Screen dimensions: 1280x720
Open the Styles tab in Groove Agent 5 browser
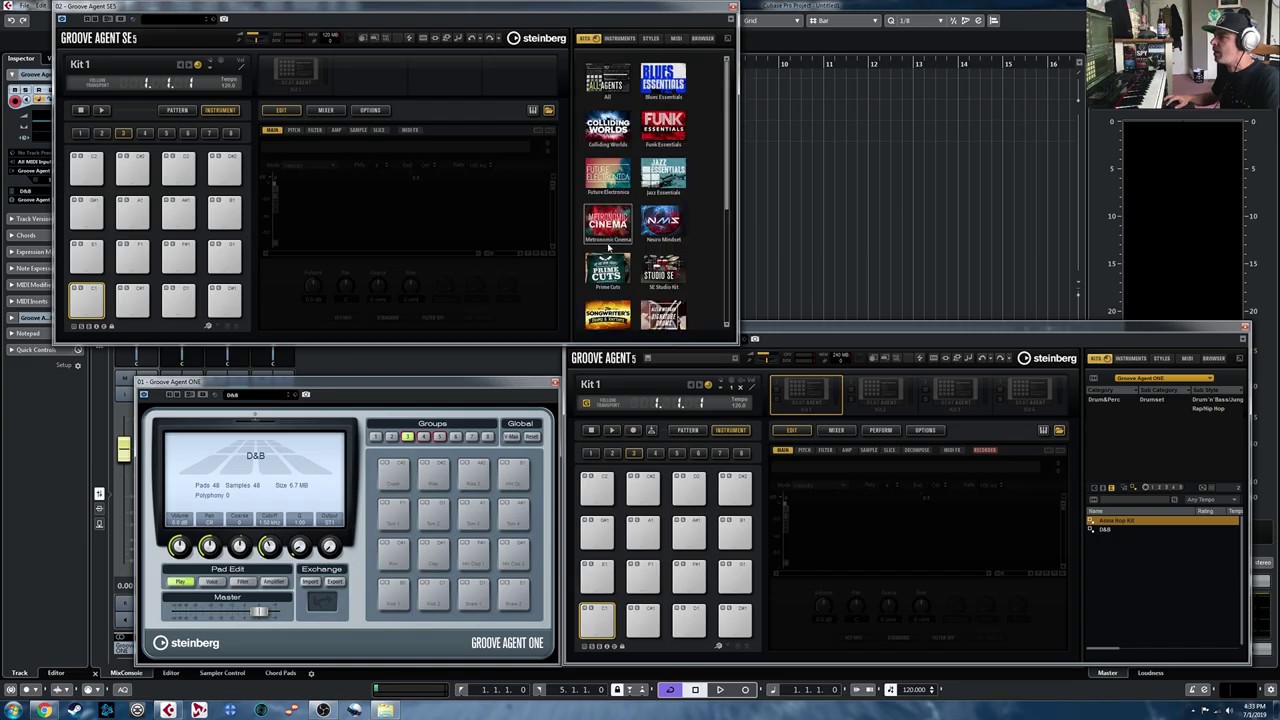point(1161,358)
